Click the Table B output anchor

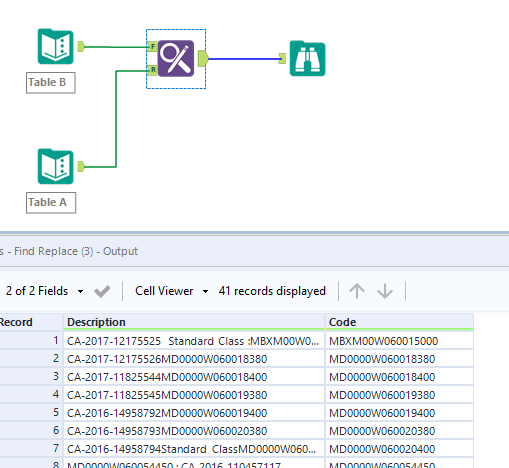(x=81, y=46)
